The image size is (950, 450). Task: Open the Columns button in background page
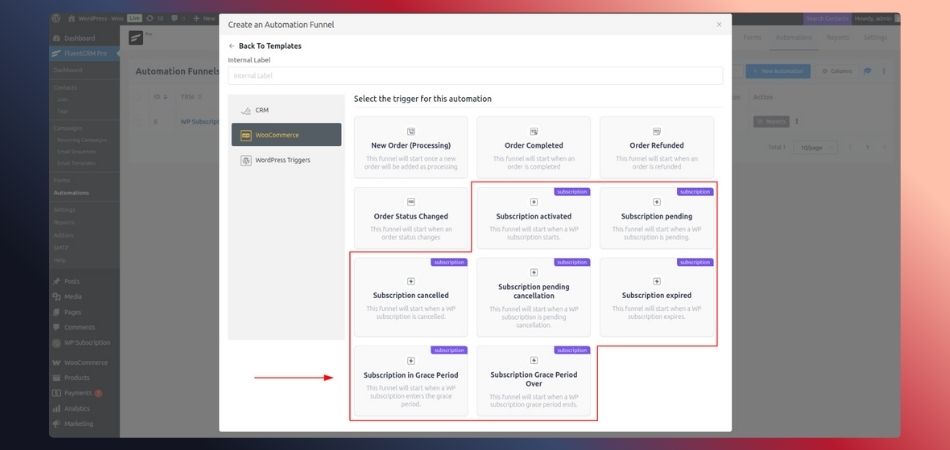coord(836,71)
